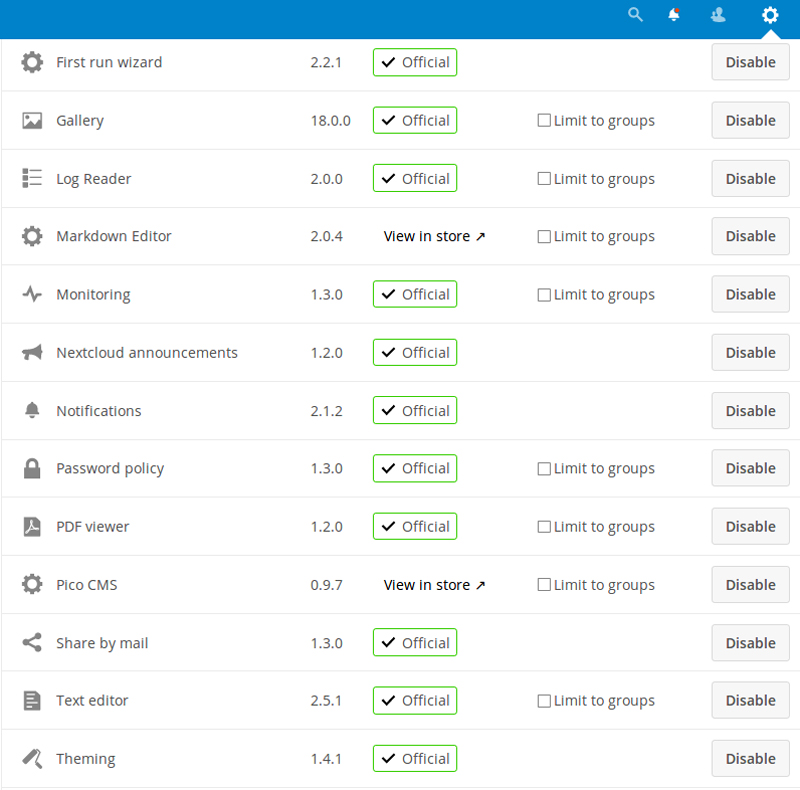
Task: Select the Gallery app icon
Action: (31, 120)
